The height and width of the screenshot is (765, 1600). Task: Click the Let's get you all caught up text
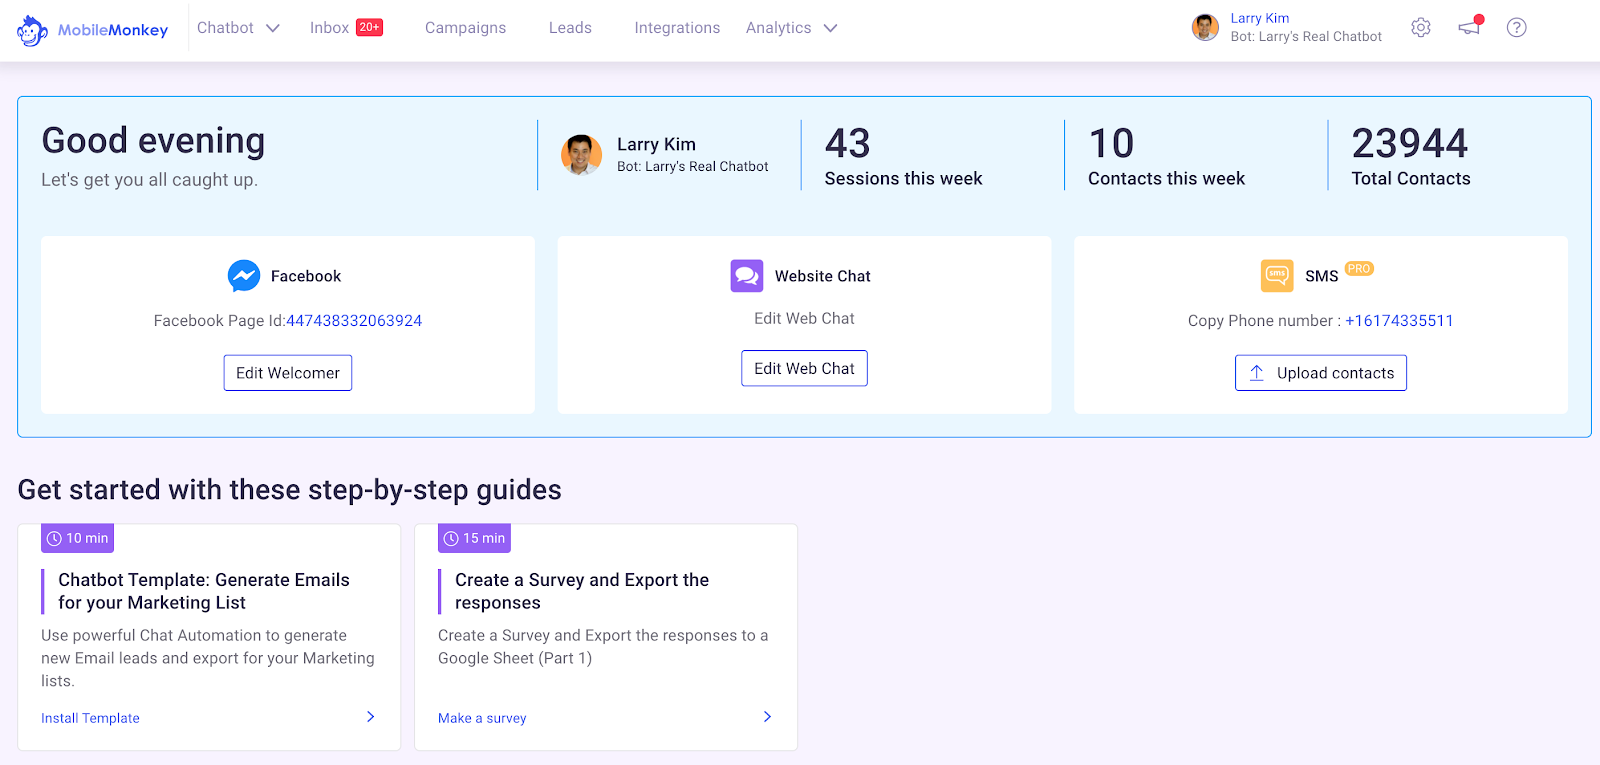click(149, 180)
